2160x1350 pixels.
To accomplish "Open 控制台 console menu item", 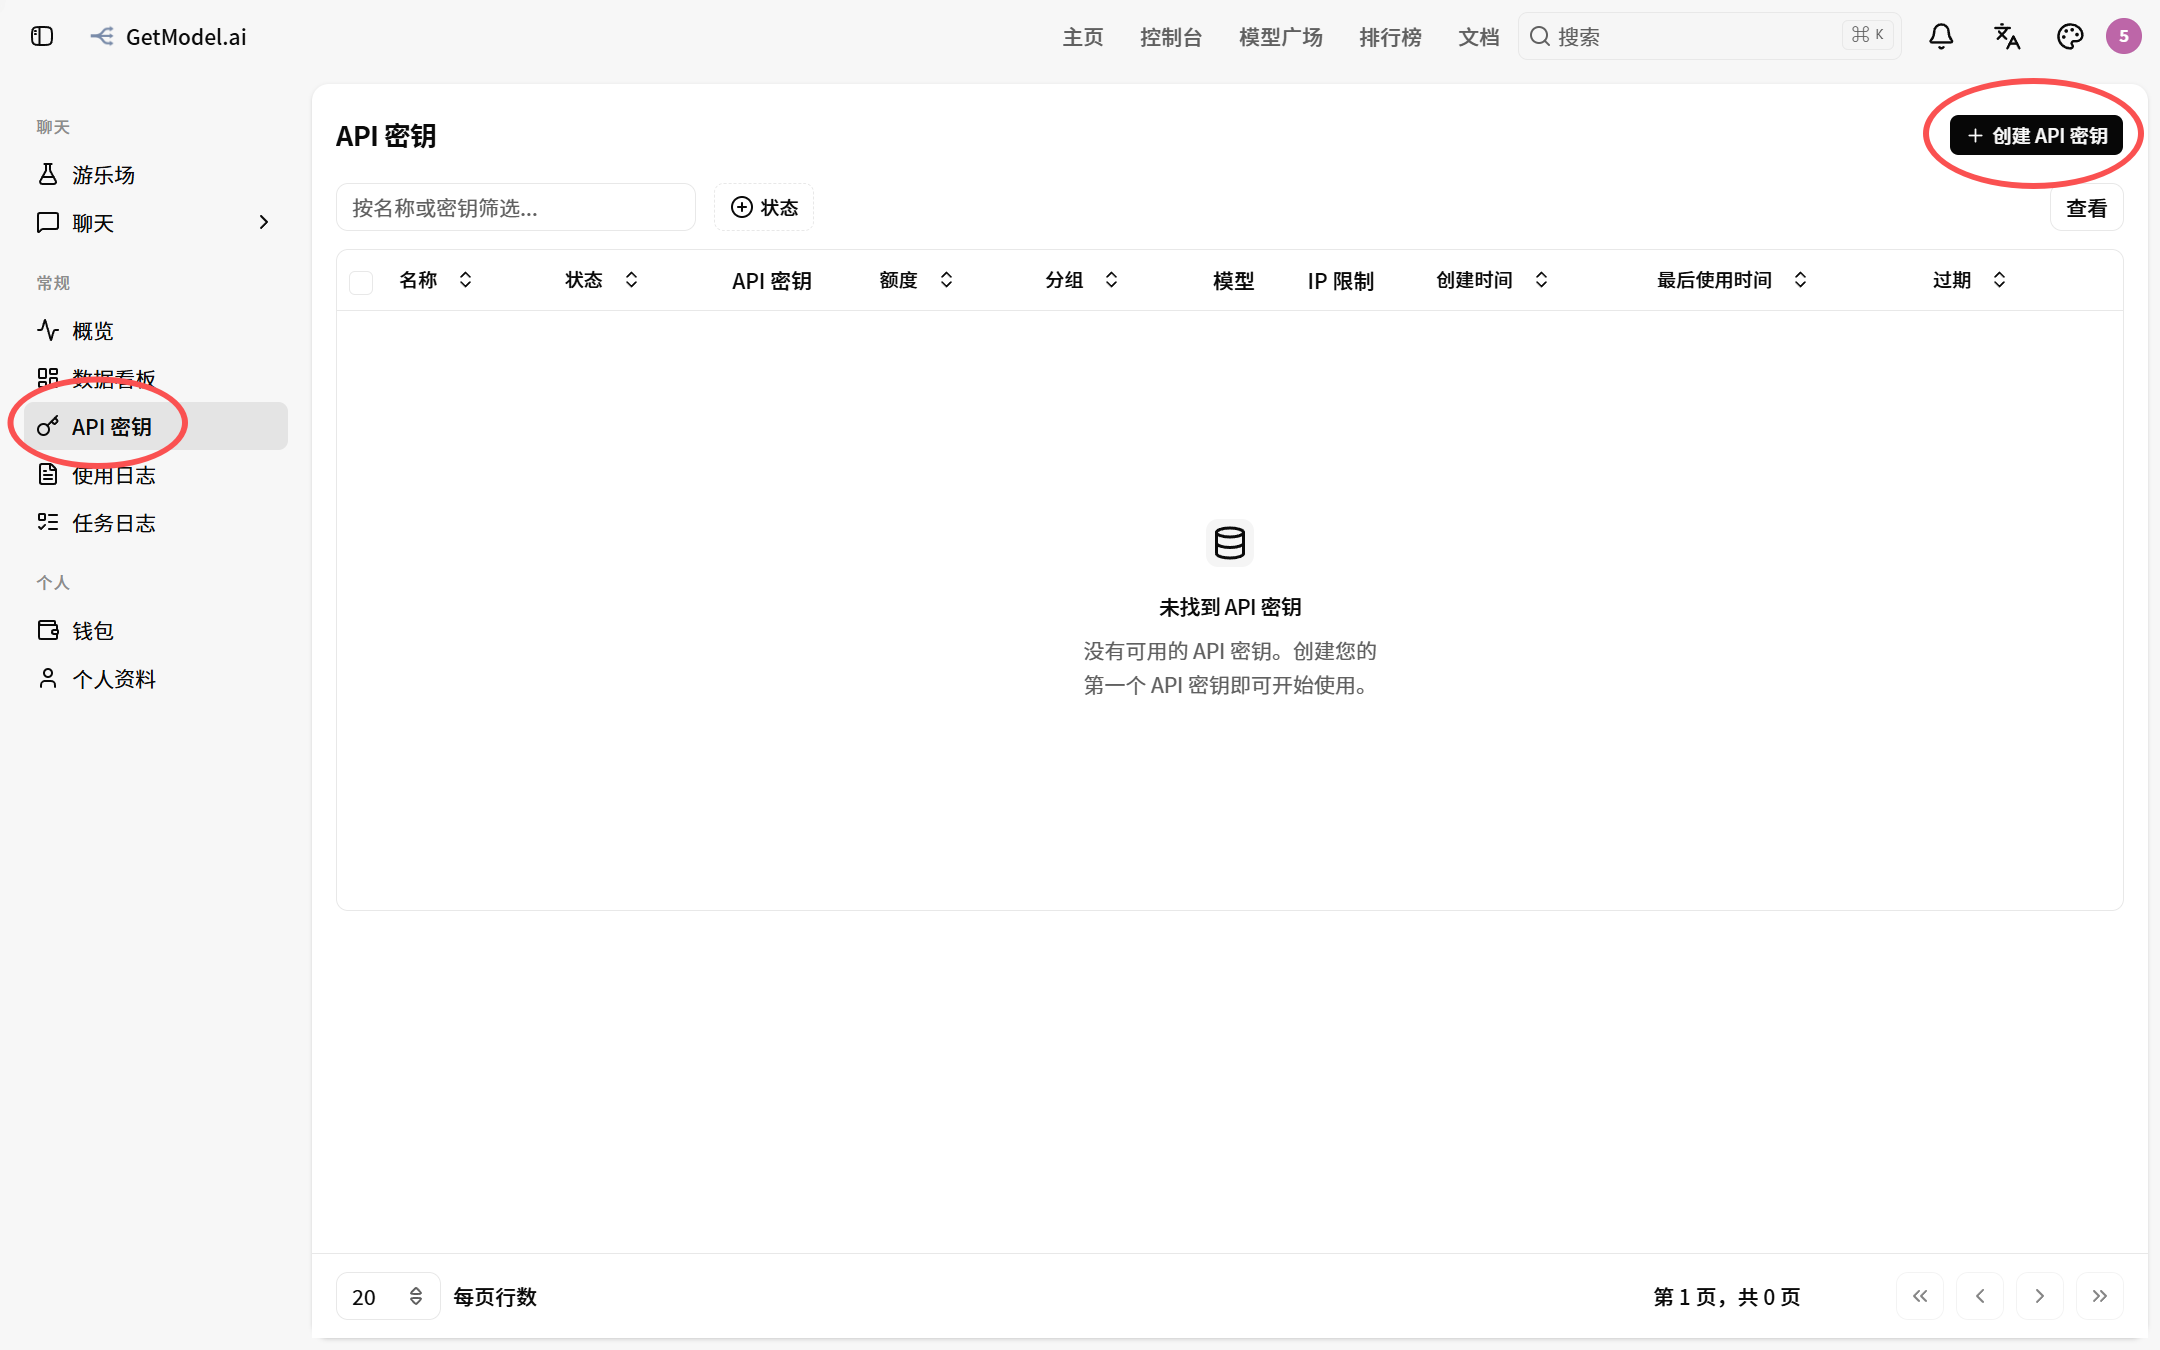I will click(1170, 37).
